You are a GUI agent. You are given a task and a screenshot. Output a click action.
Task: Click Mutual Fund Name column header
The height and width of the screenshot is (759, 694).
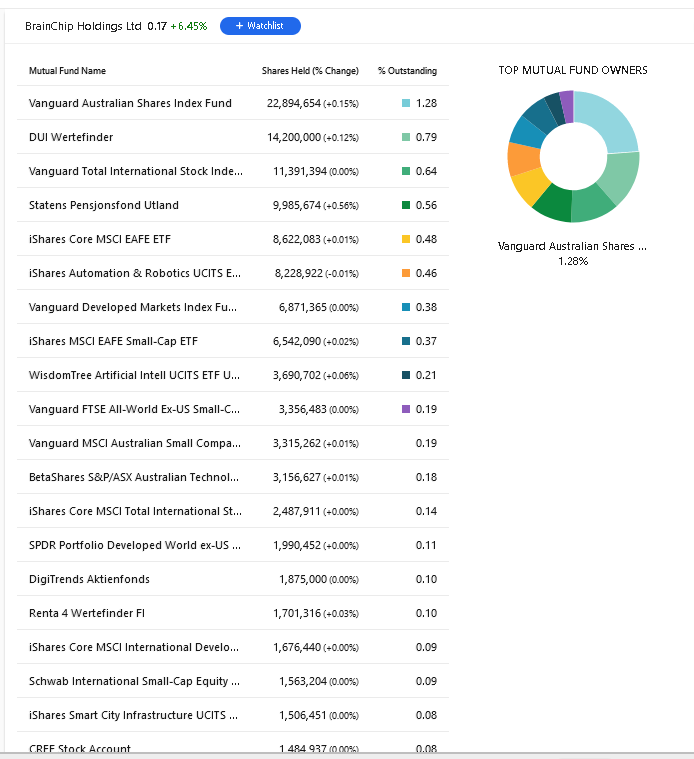(67, 71)
